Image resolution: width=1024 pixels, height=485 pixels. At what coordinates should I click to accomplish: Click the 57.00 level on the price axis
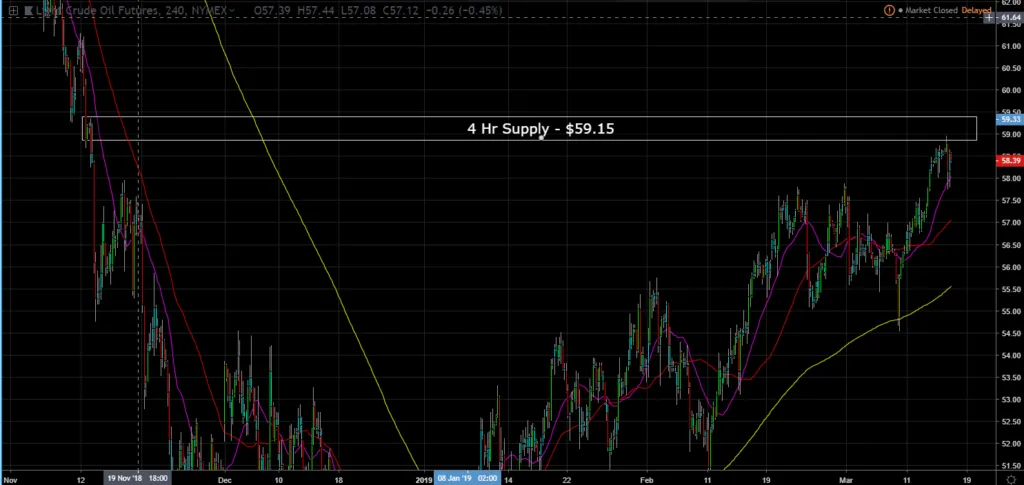(1010, 223)
